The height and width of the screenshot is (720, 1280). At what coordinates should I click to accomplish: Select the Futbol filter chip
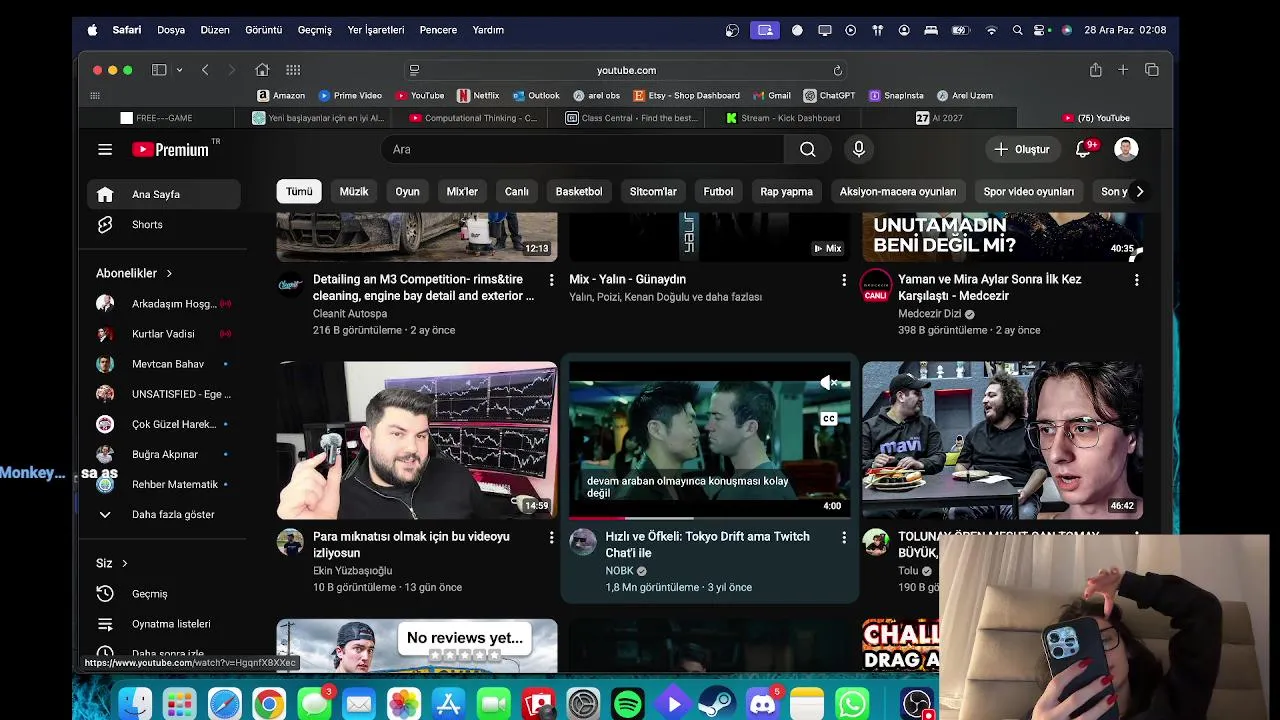tap(718, 192)
